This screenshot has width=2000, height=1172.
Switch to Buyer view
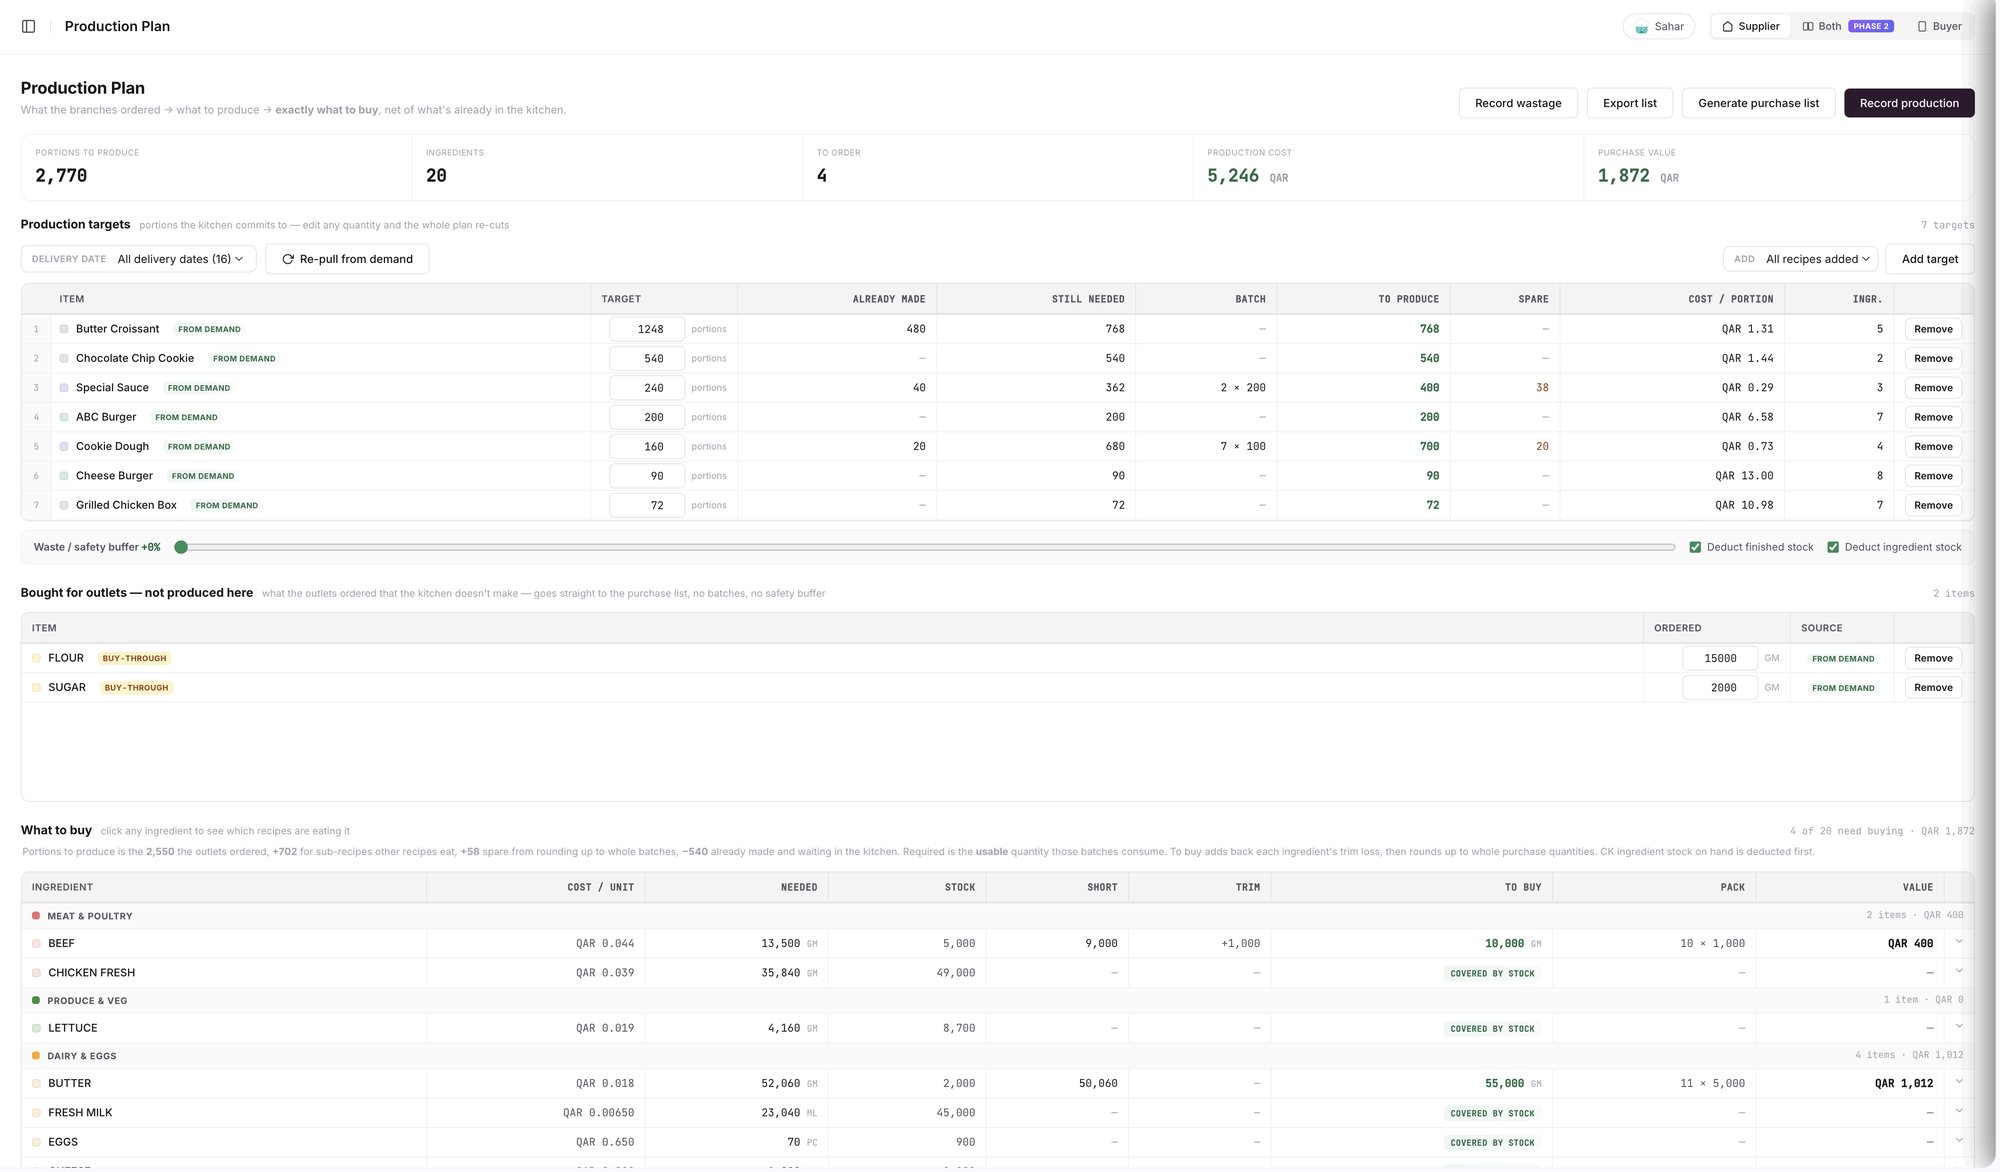click(x=1939, y=27)
